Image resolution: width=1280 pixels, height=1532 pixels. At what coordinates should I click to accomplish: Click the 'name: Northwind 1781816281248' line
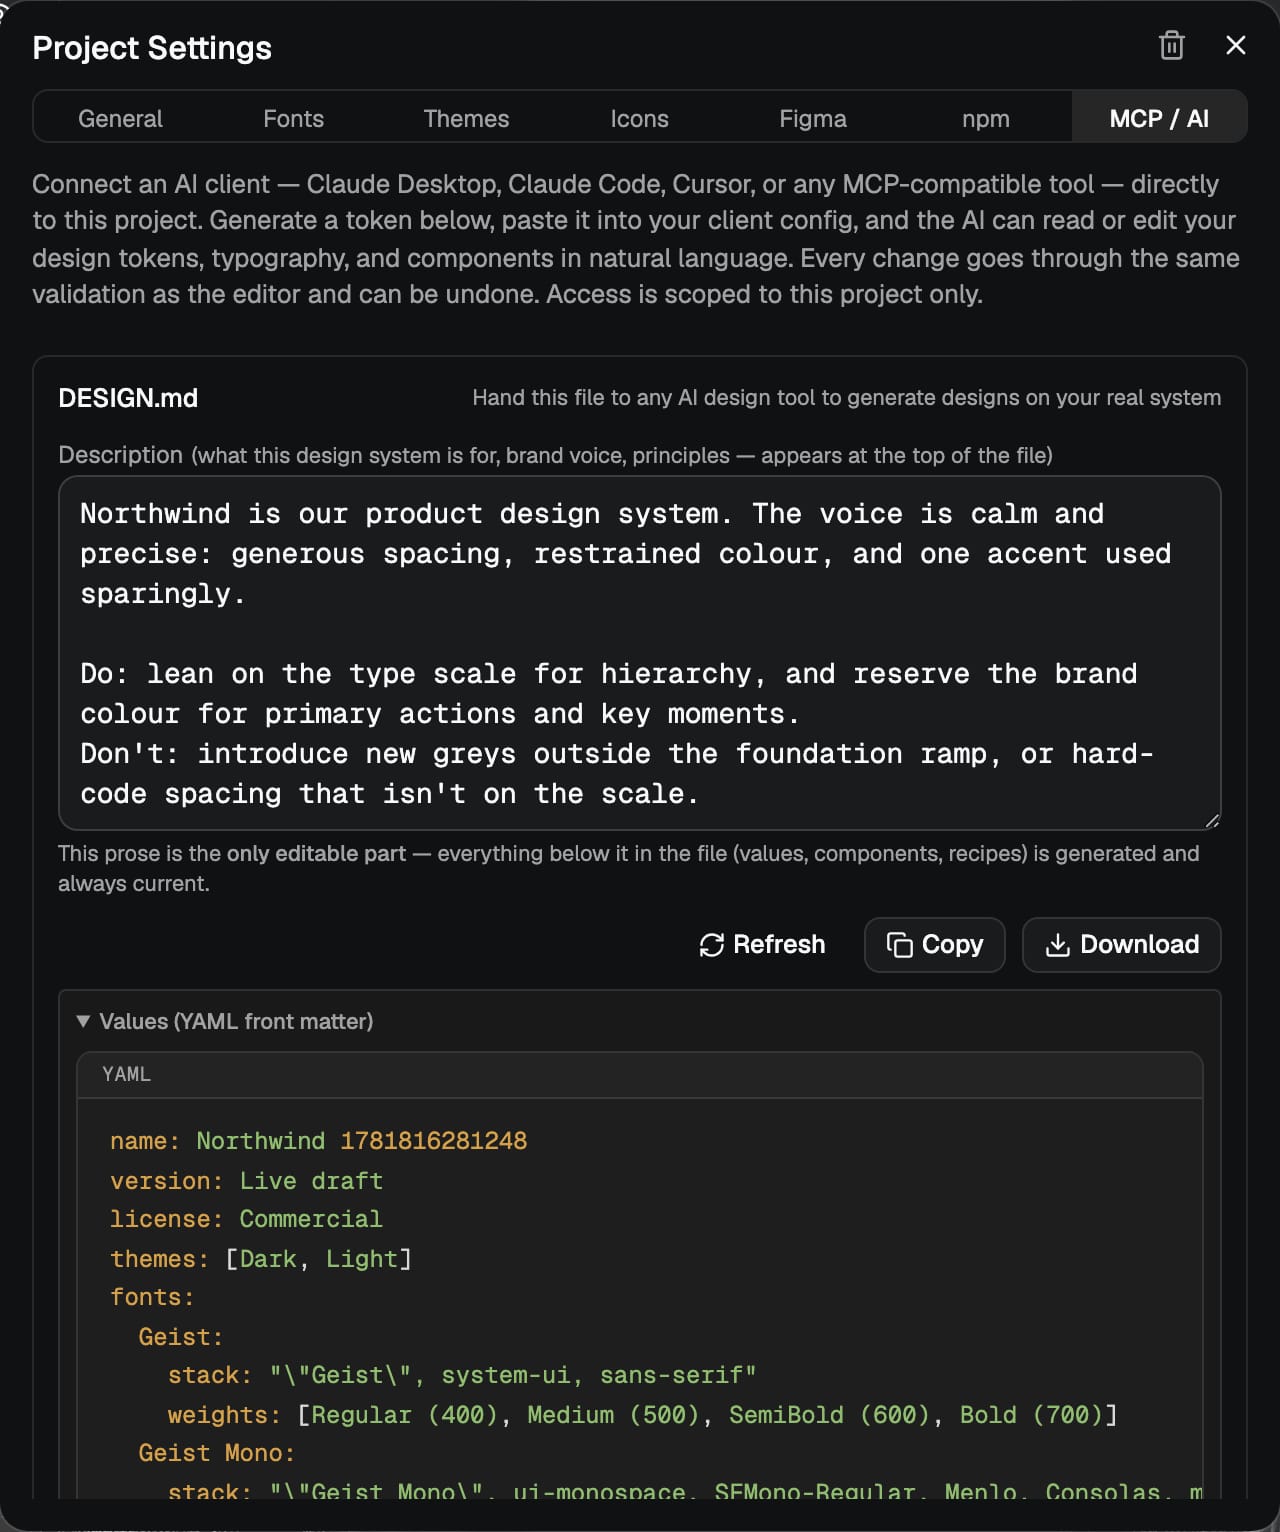pyautogui.click(x=318, y=1141)
